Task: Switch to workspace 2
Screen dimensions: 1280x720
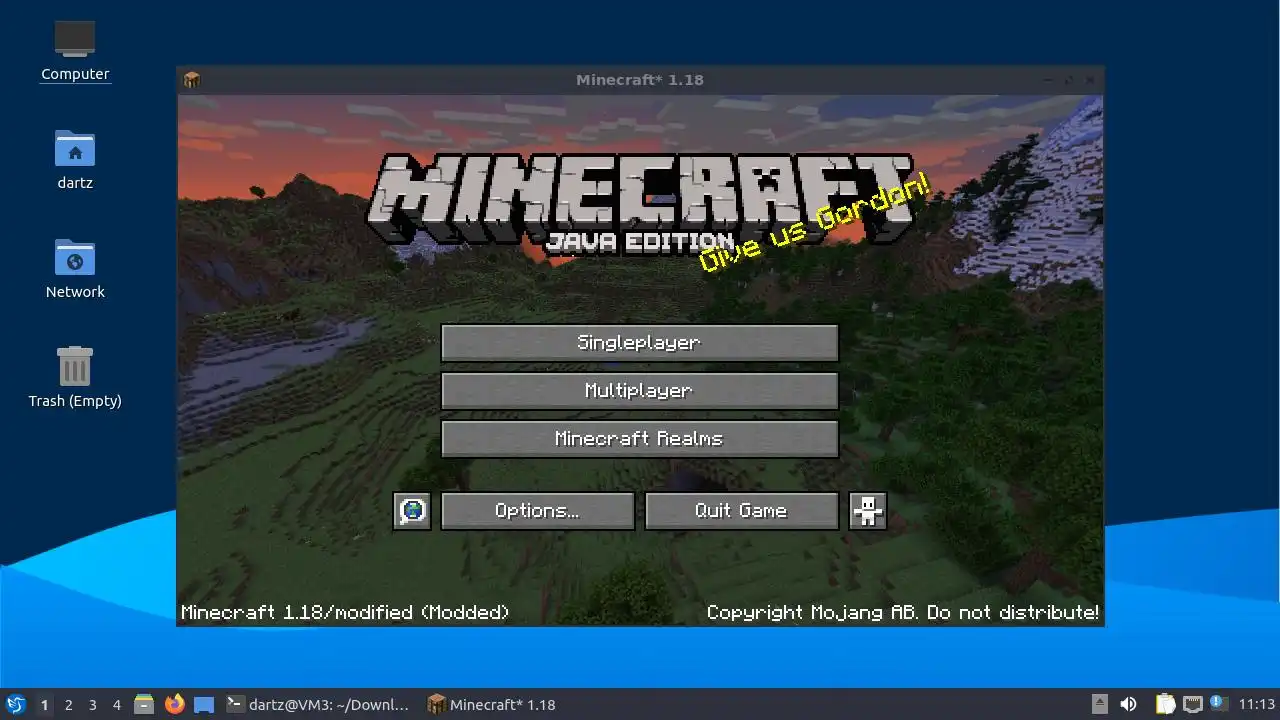Action: tap(68, 705)
